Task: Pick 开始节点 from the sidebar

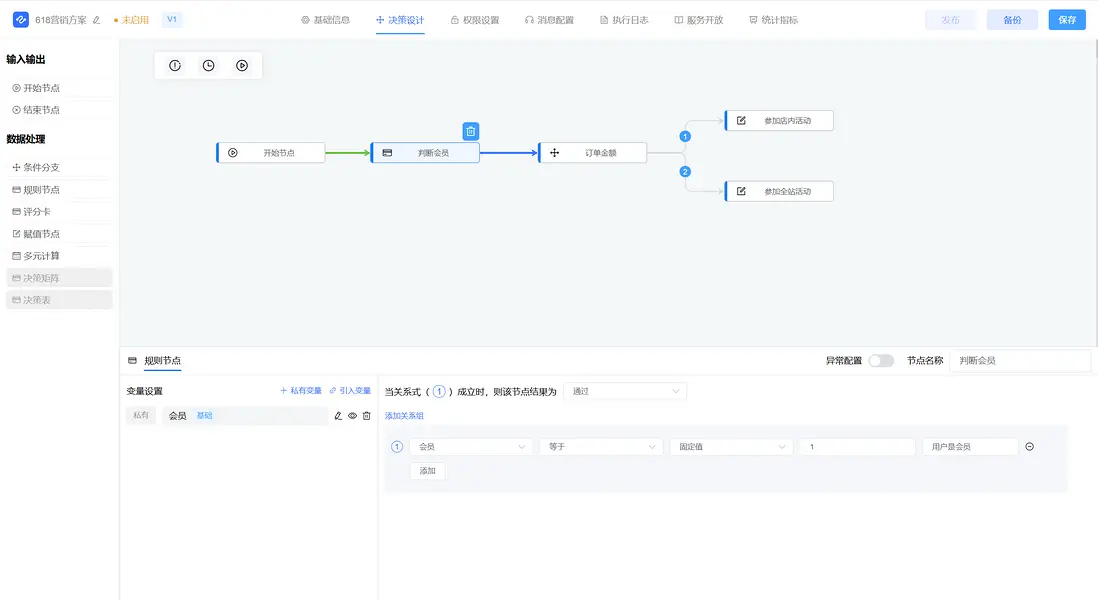Action: (x=59, y=88)
